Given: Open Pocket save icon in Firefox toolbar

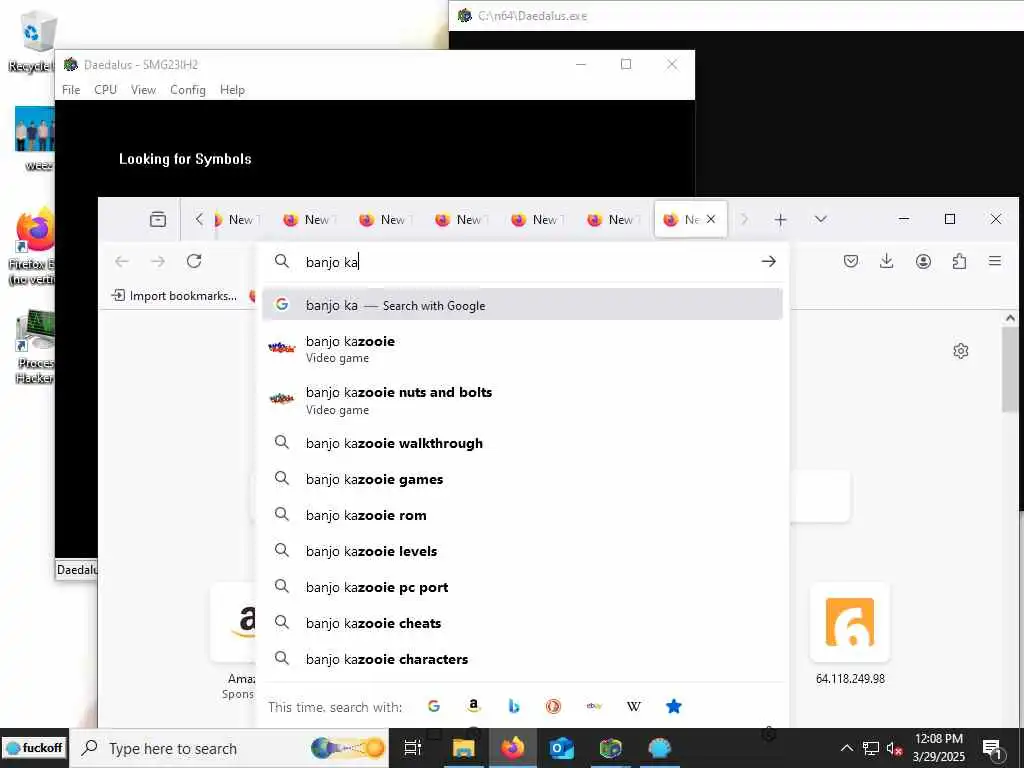Looking at the screenshot, I should [851, 261].
